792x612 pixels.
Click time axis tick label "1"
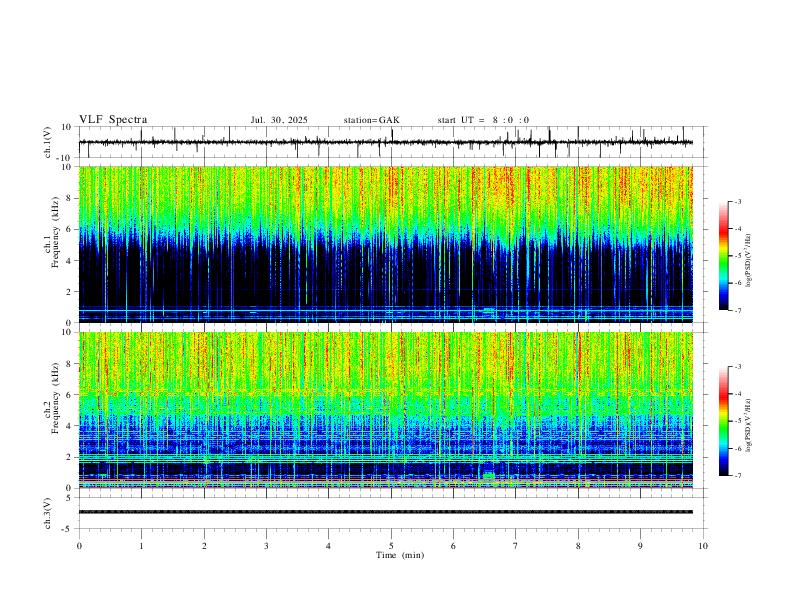(x=141, y=546)
